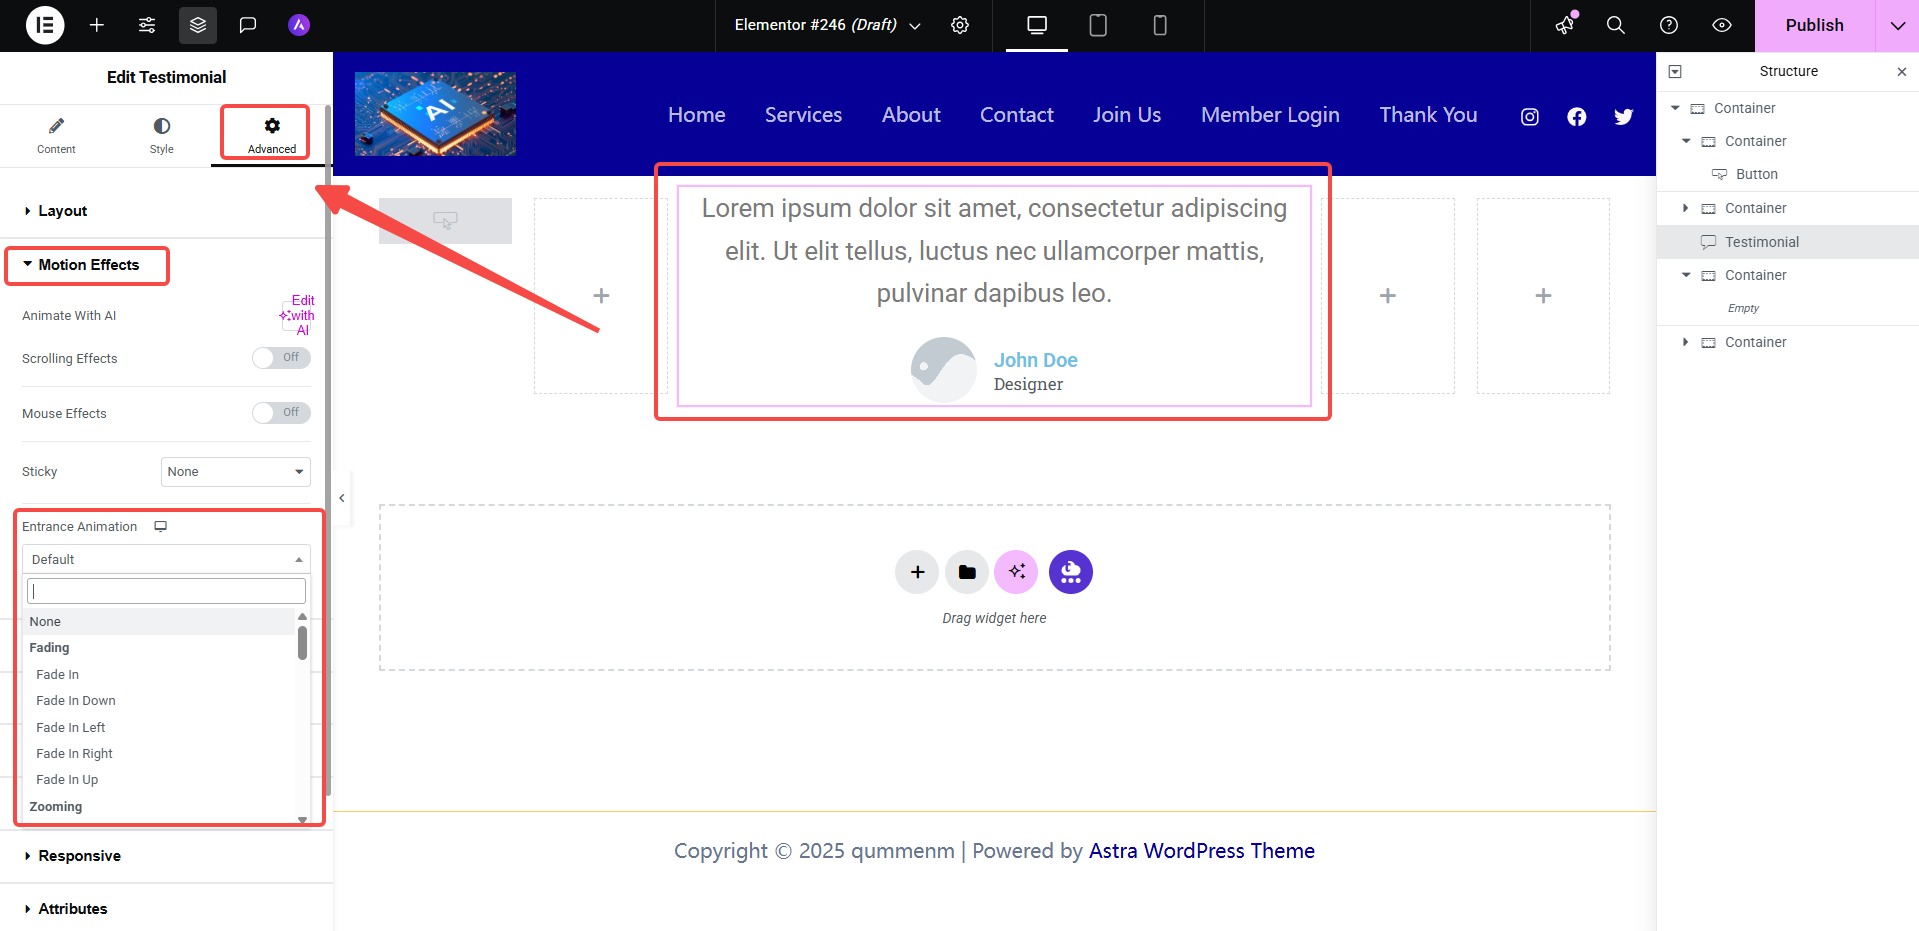This screenshot has width=1919, height=931.
Task: Open the Sticky dropdown
Action: [235, 471]
